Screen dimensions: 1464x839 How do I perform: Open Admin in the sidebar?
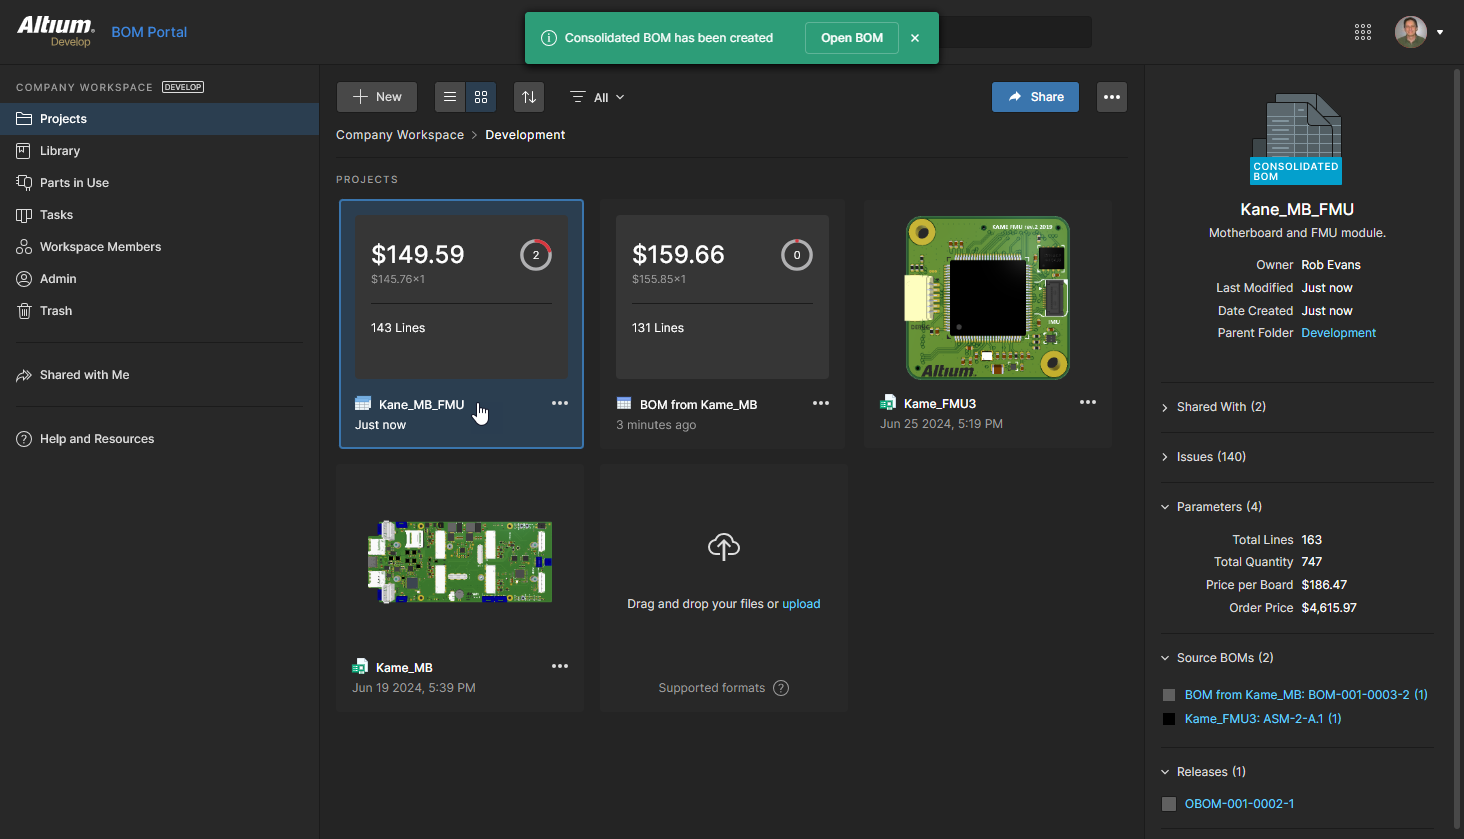(x=160, y=279)
